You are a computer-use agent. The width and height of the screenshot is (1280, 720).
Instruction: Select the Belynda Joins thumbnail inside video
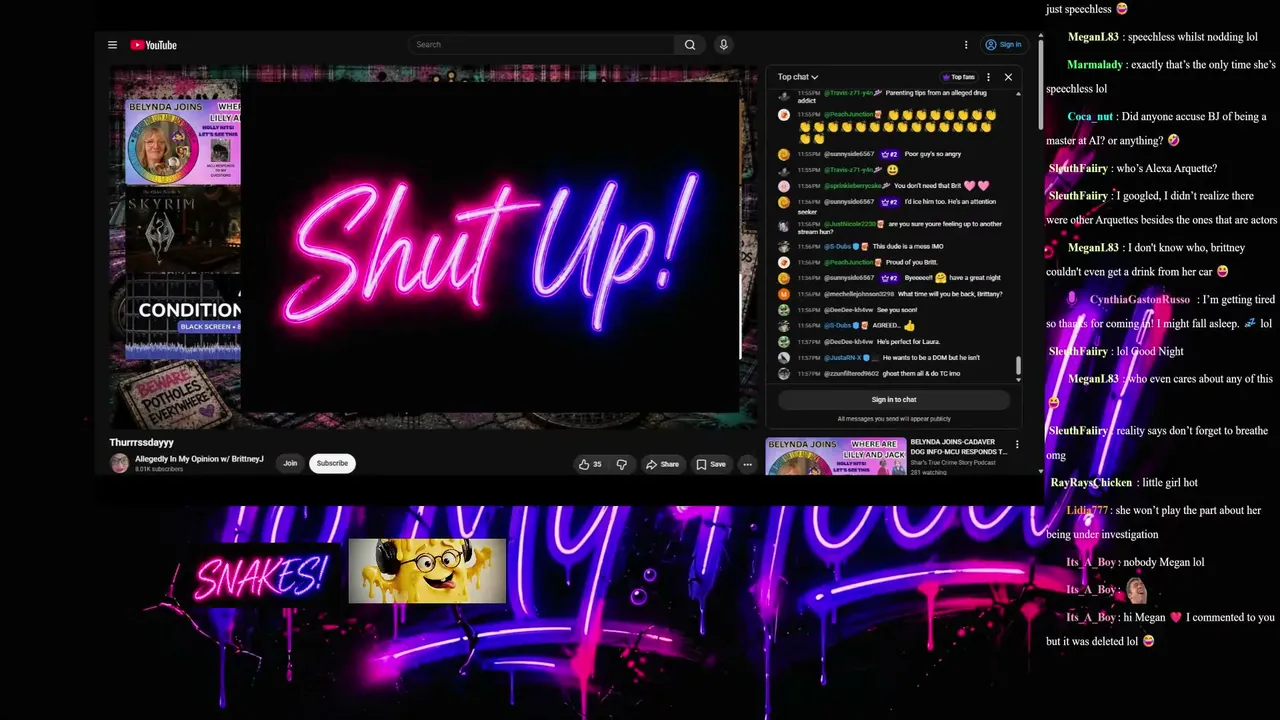183,142
